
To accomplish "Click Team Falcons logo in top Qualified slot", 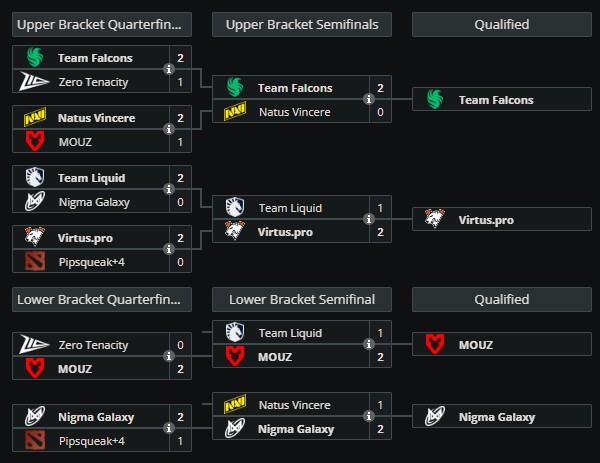I will click(434, 99).
